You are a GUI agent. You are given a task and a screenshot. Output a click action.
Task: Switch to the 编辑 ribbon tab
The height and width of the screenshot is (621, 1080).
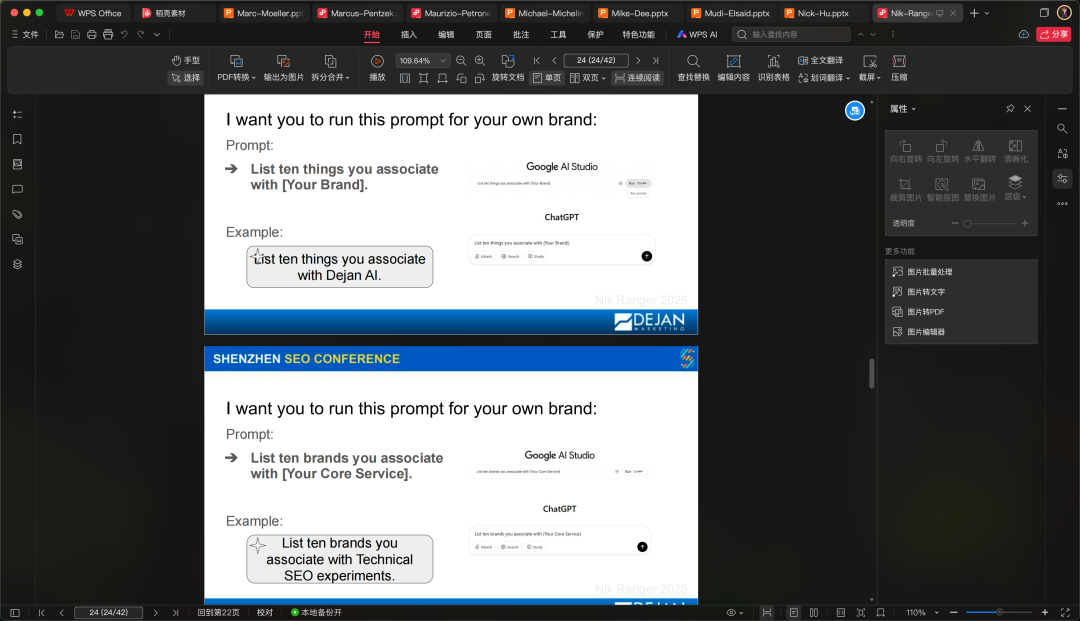[446, 34]
